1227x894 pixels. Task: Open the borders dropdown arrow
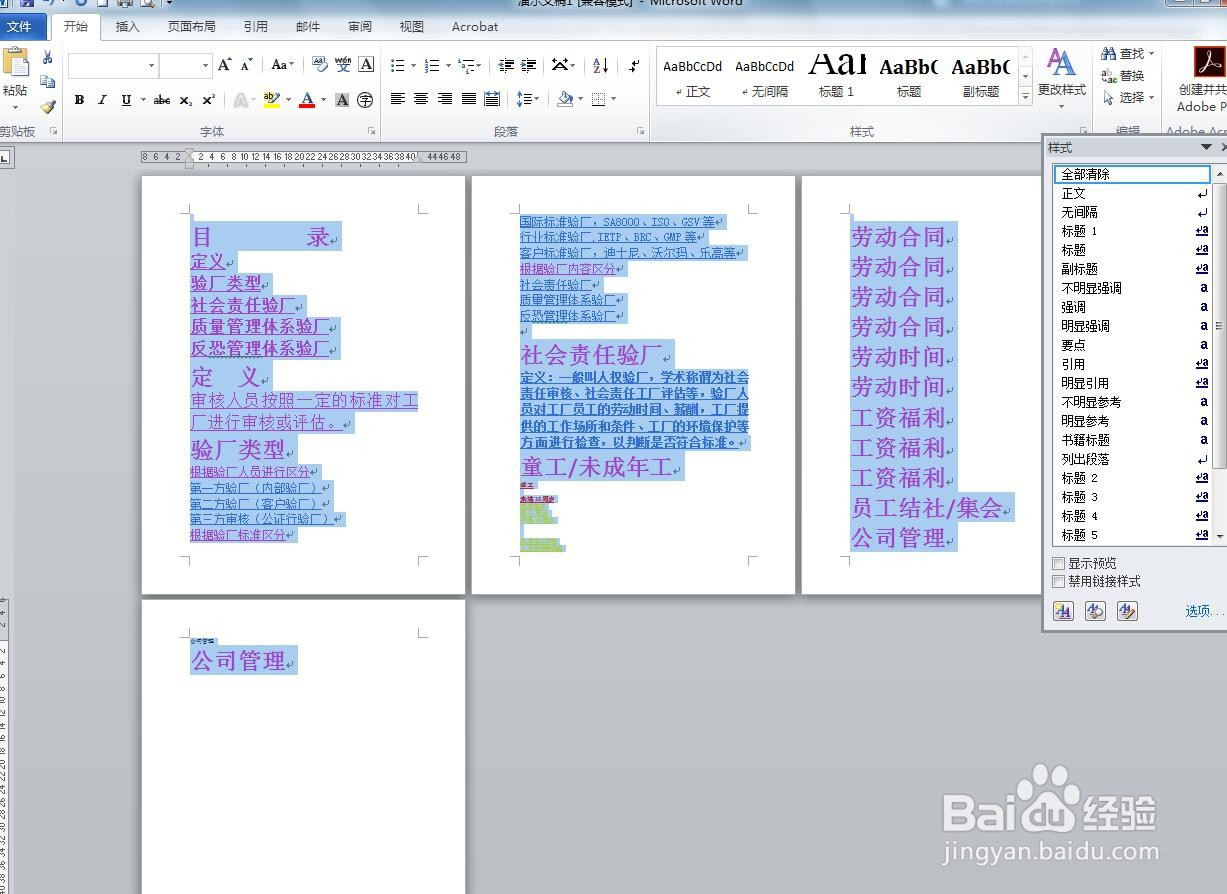tap(613, 99)
